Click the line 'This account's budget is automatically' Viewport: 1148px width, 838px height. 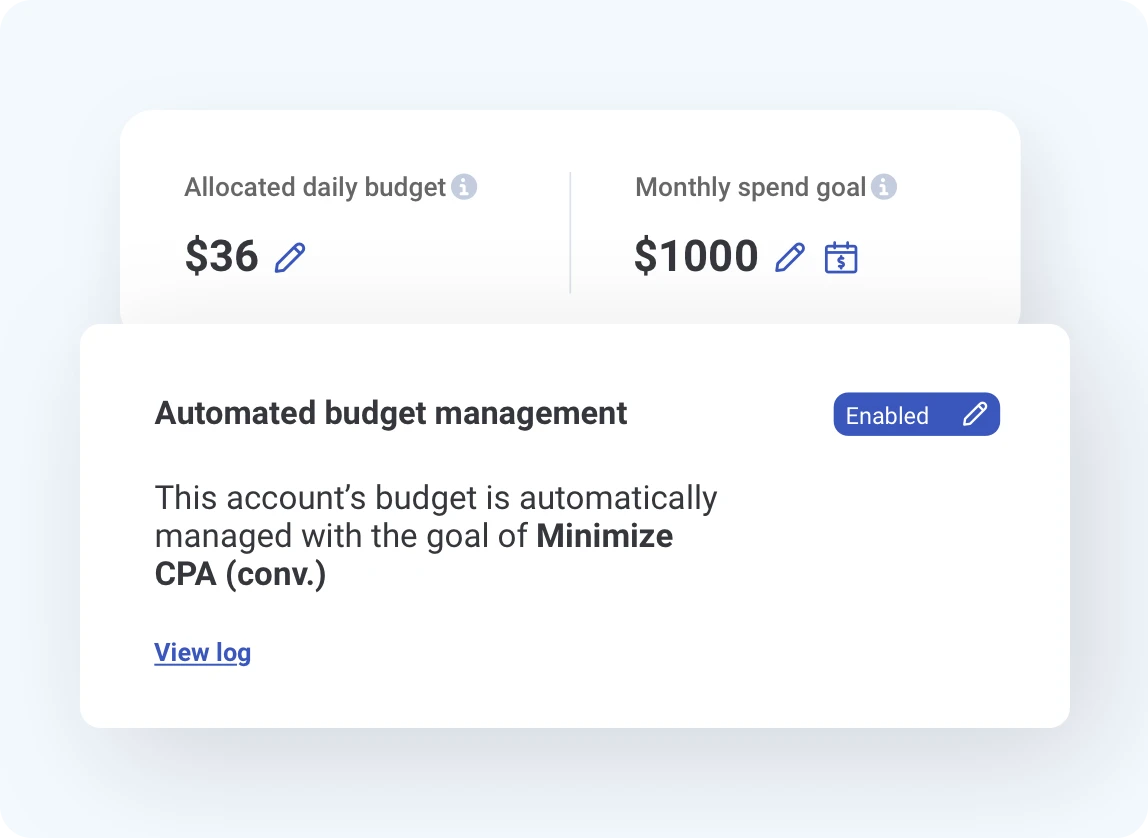tap(436, 498)
